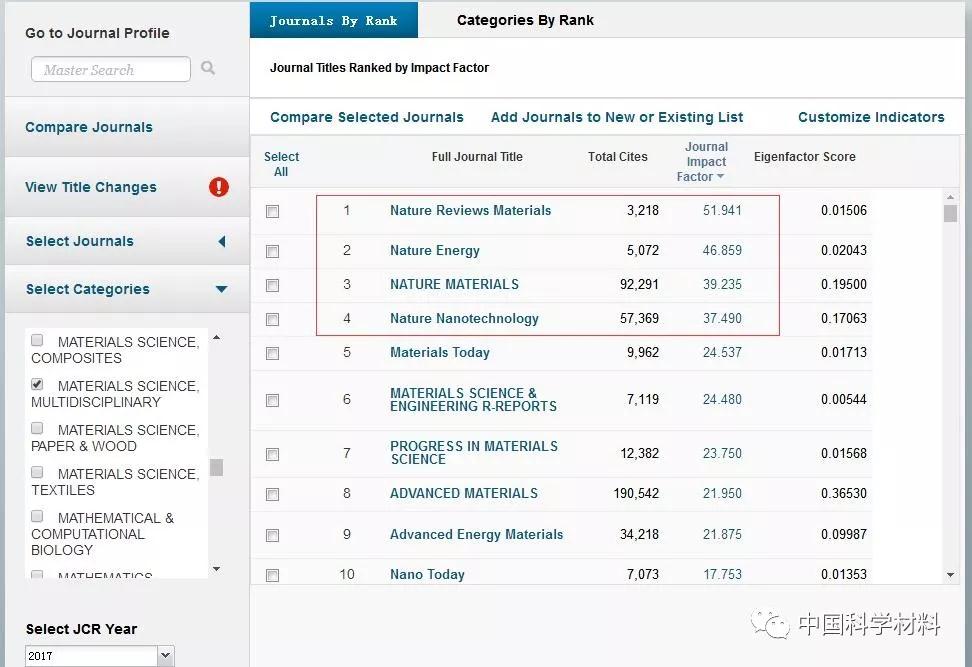Check the Nature Reviews Materials checkbox

pos(272,211)
